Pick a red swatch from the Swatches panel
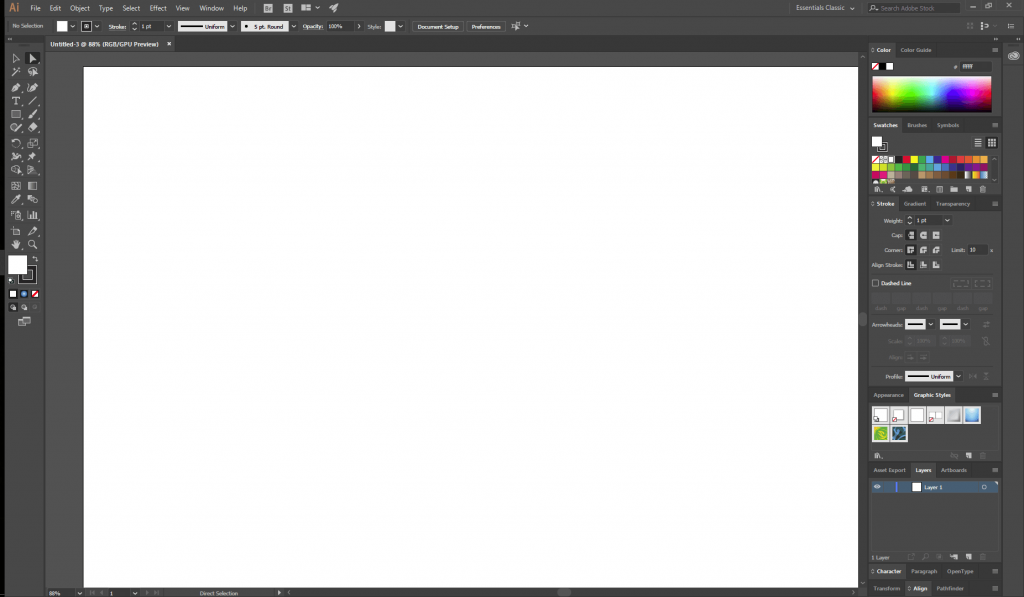The height and width of the screenshot is (597, 1024). coord(907,159)
